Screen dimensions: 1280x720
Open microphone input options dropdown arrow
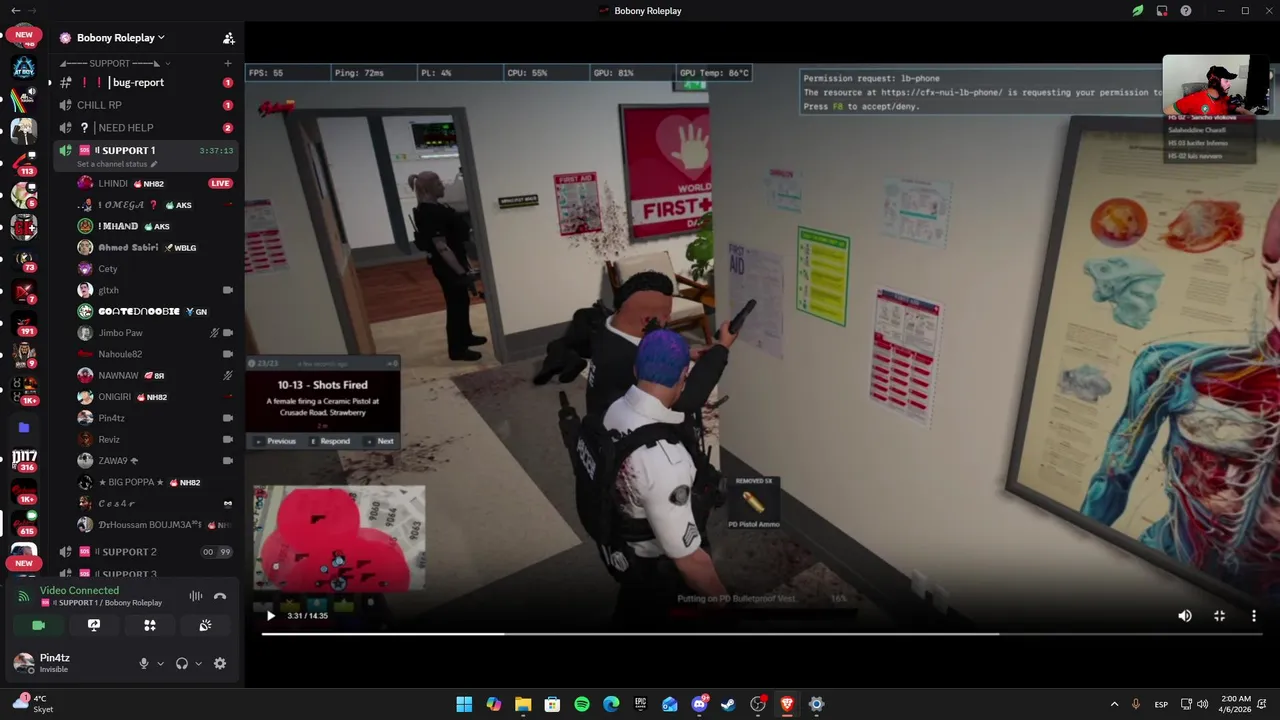(160, 663)
